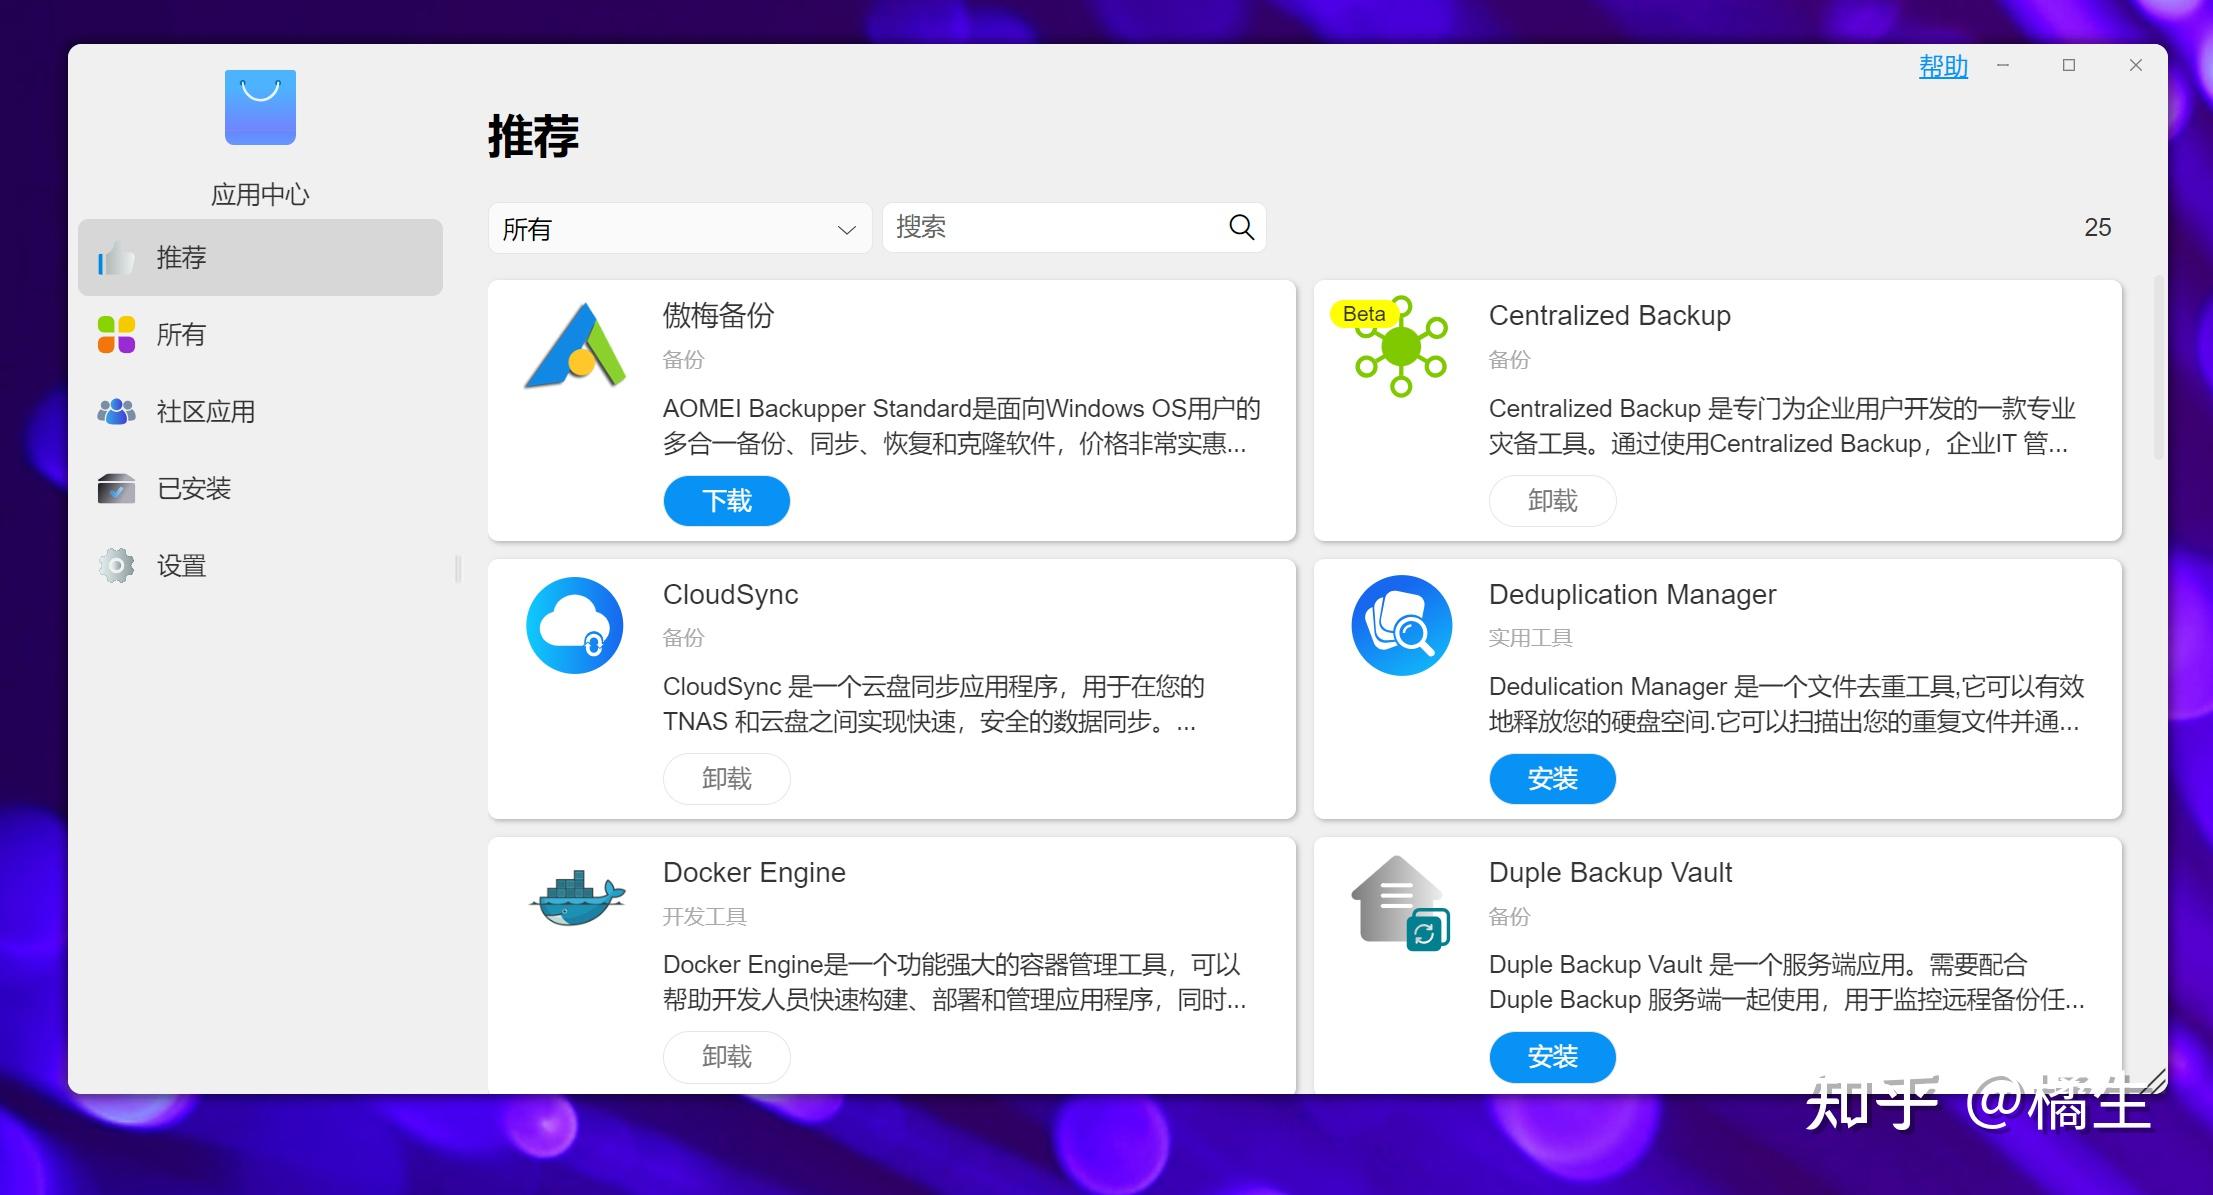Open the CloudSync cloud icon
Screen dimensions: 2213x1195
[x=575, y=625]
